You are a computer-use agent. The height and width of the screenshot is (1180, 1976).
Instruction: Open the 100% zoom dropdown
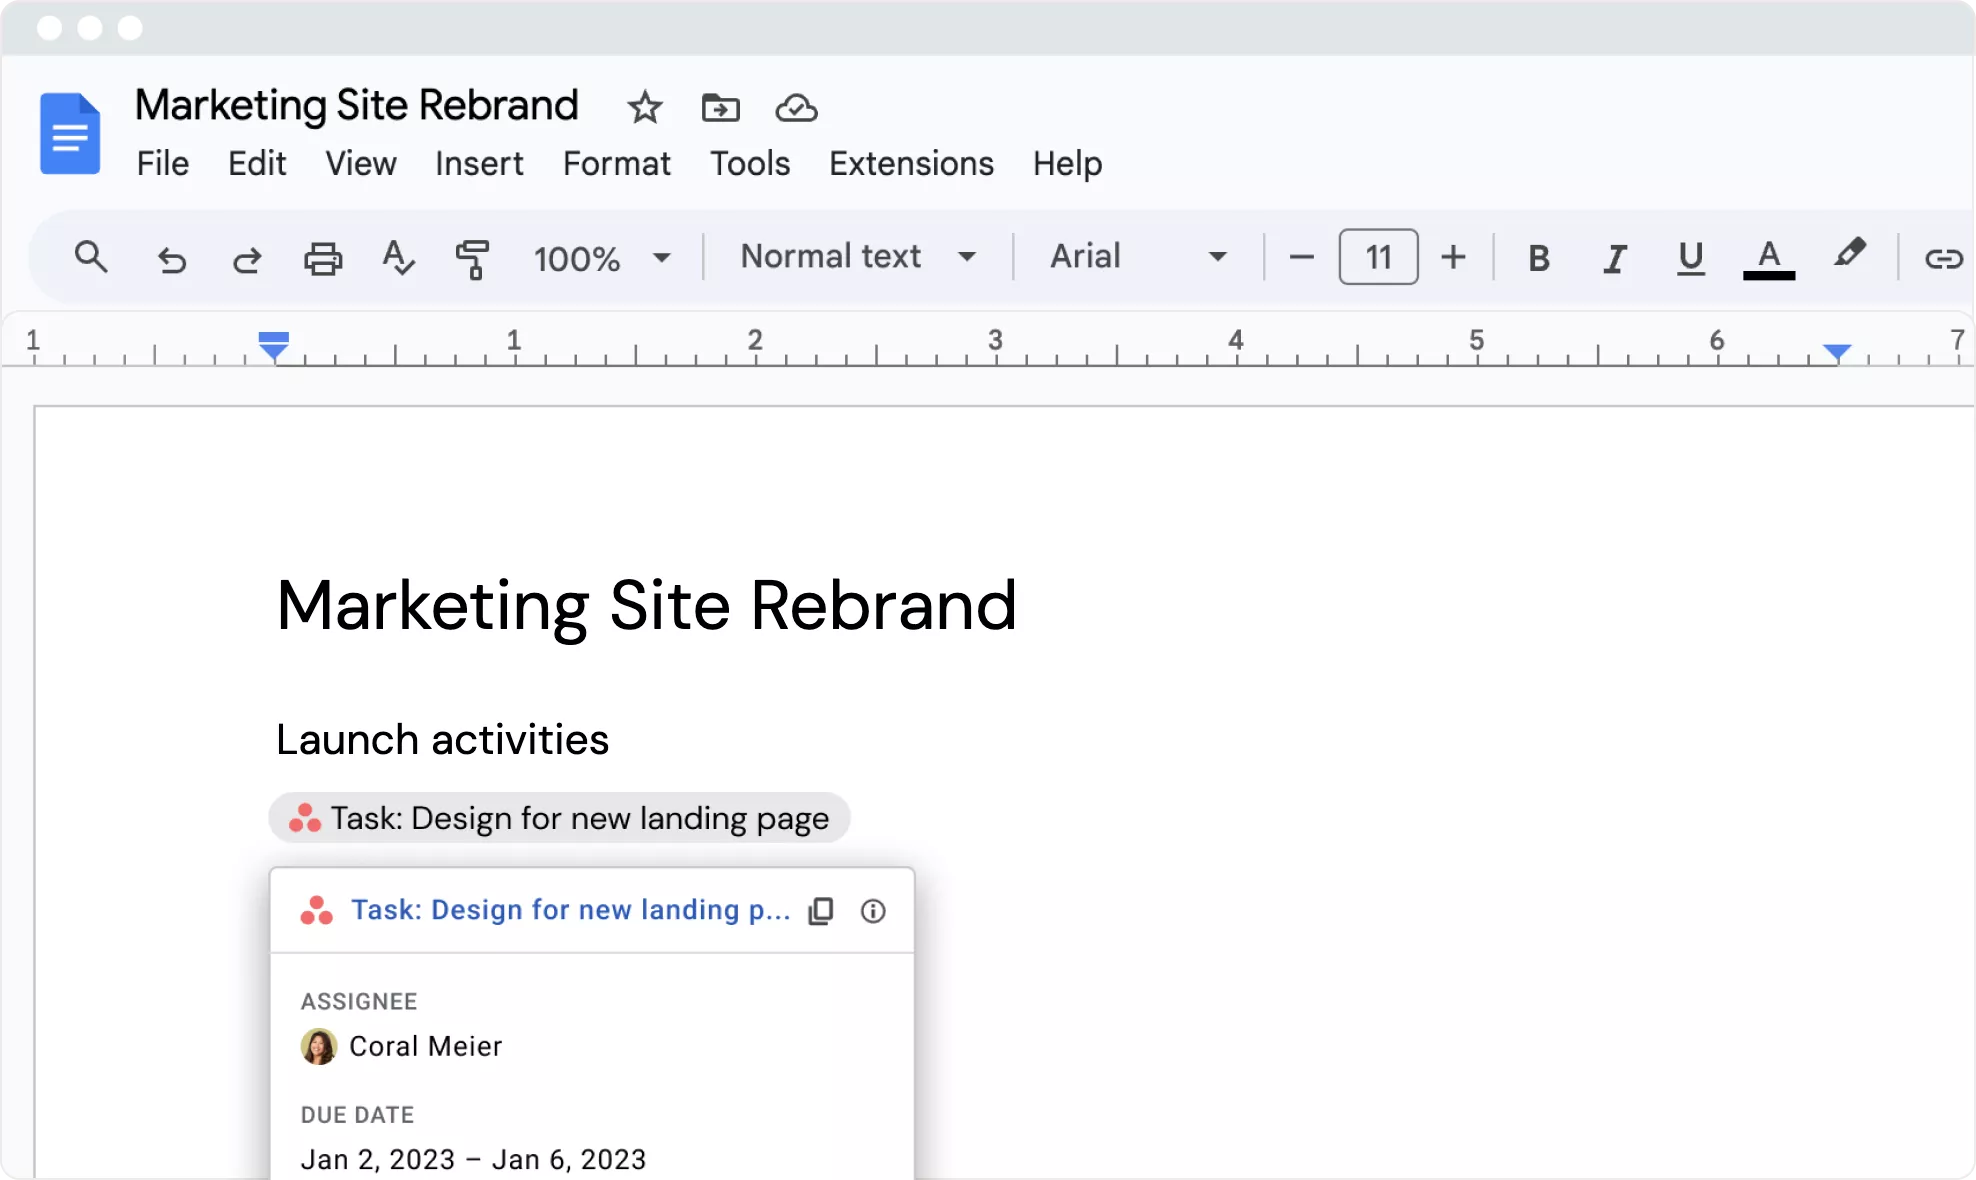pyautogui.click(x=601, y=258)
